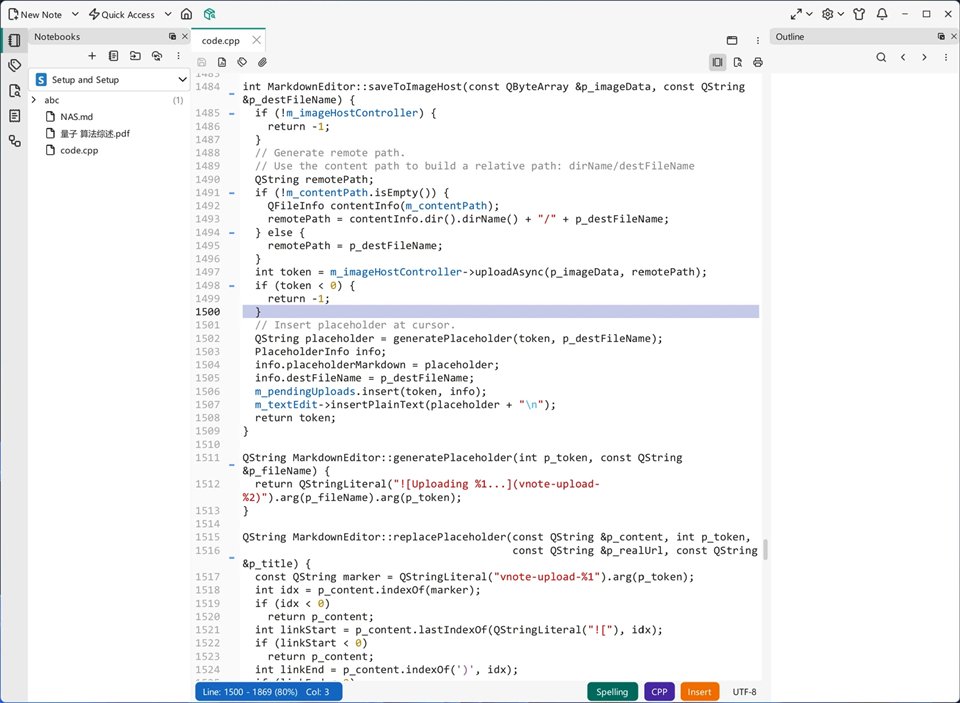960x703 pixels.
Task: Toggle the Insert mode indicator in status bar
Action: click(699, 692)
